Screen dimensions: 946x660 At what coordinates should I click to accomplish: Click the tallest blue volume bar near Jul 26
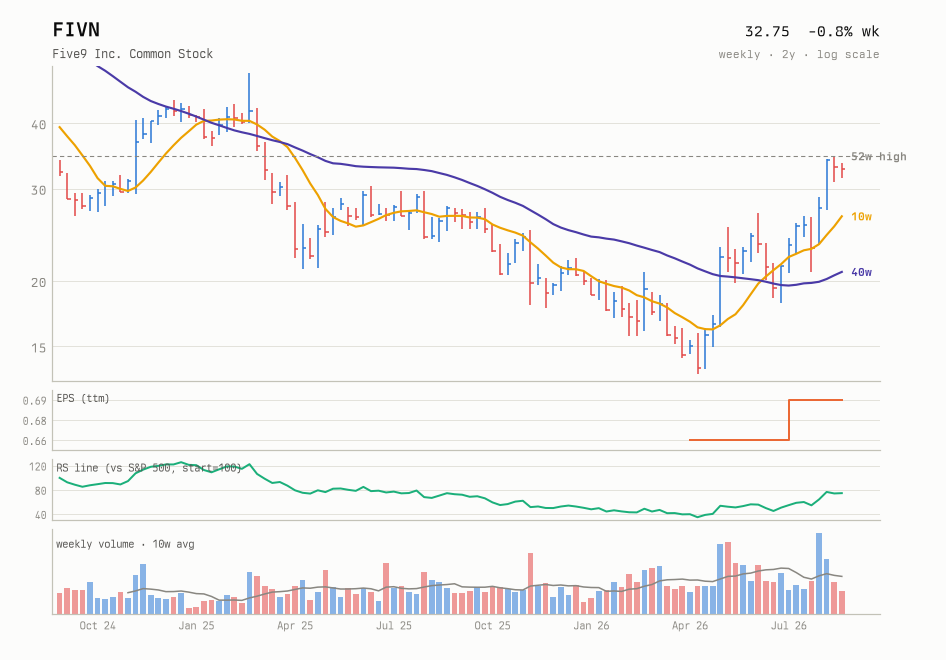tap(819, 574)
